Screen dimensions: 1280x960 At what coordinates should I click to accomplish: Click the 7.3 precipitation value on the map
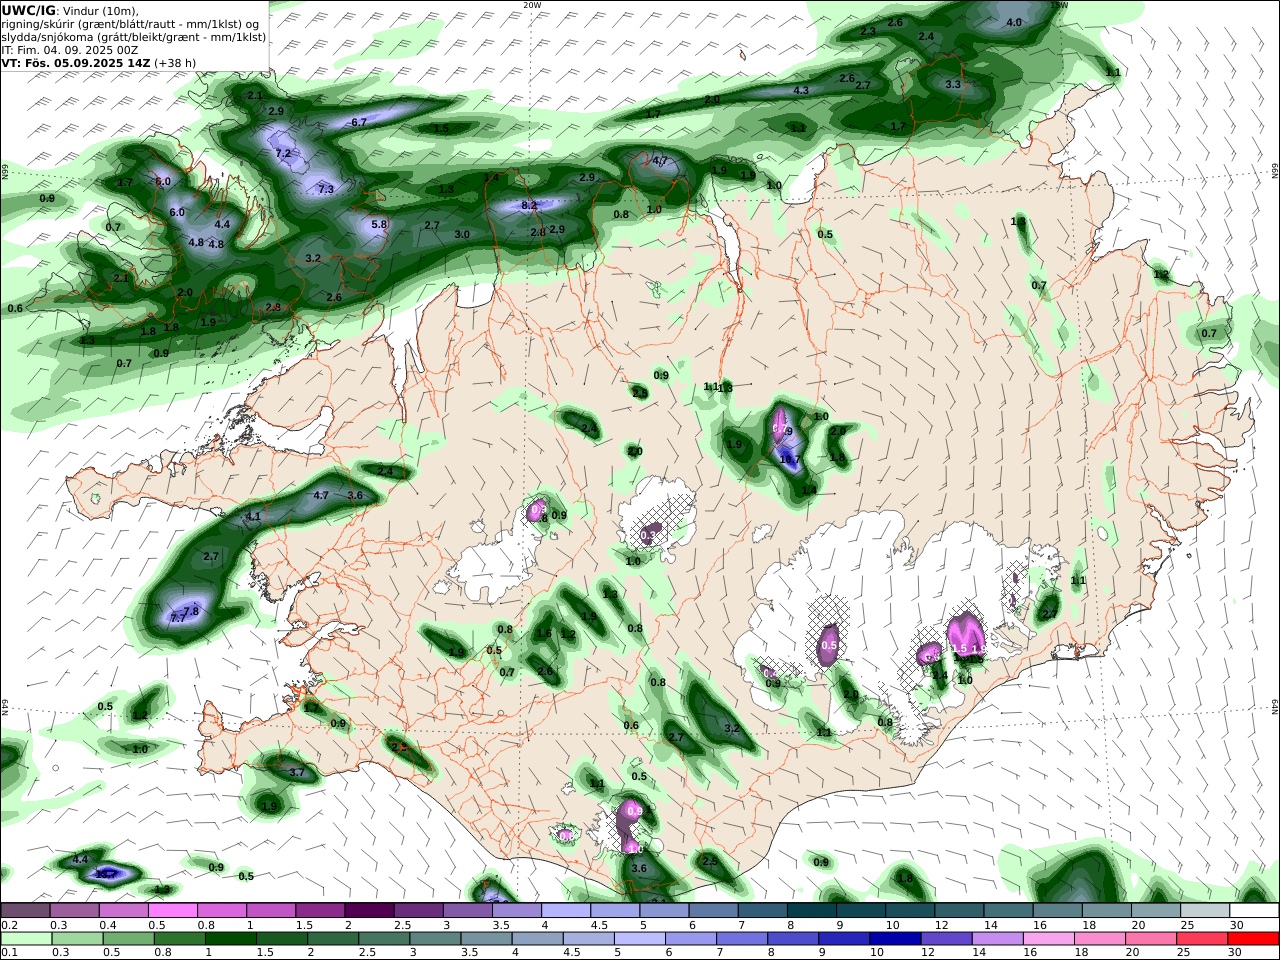[326, 189]
